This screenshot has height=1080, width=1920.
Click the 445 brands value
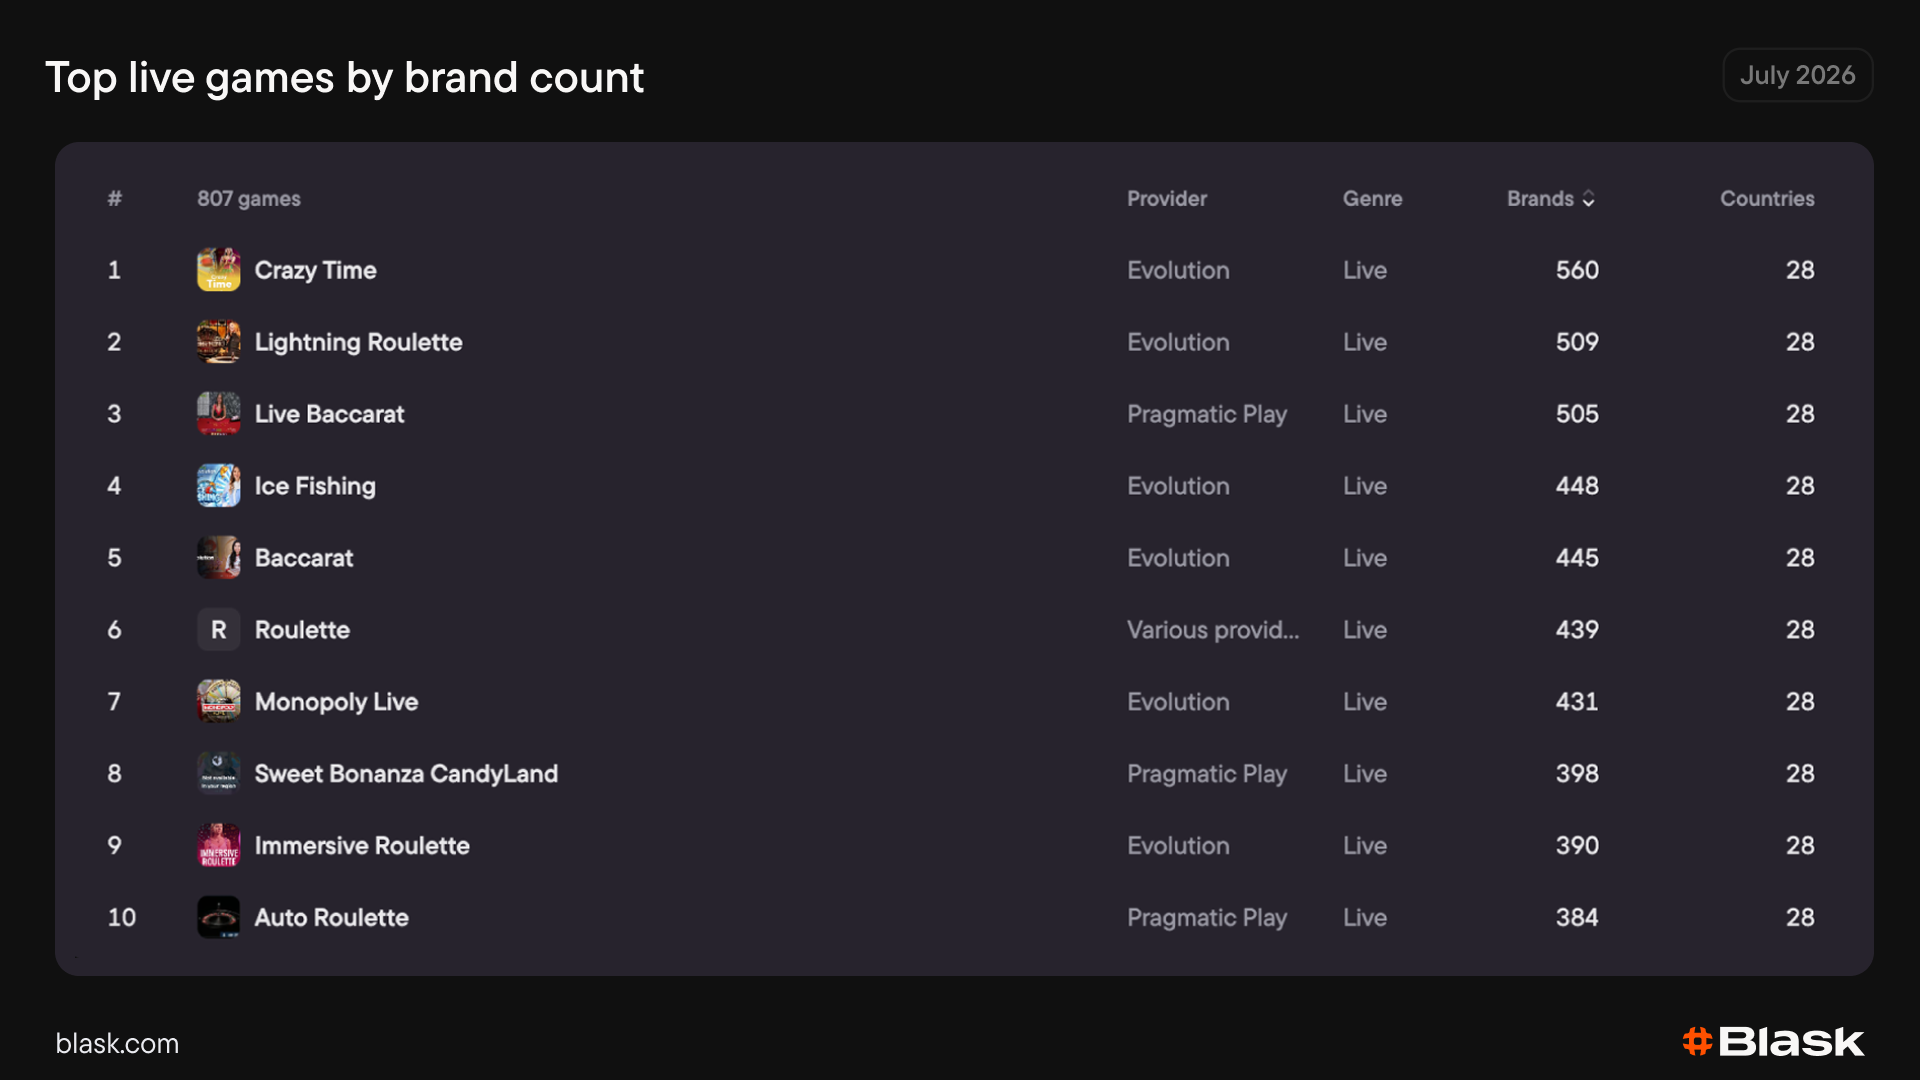1577,558
